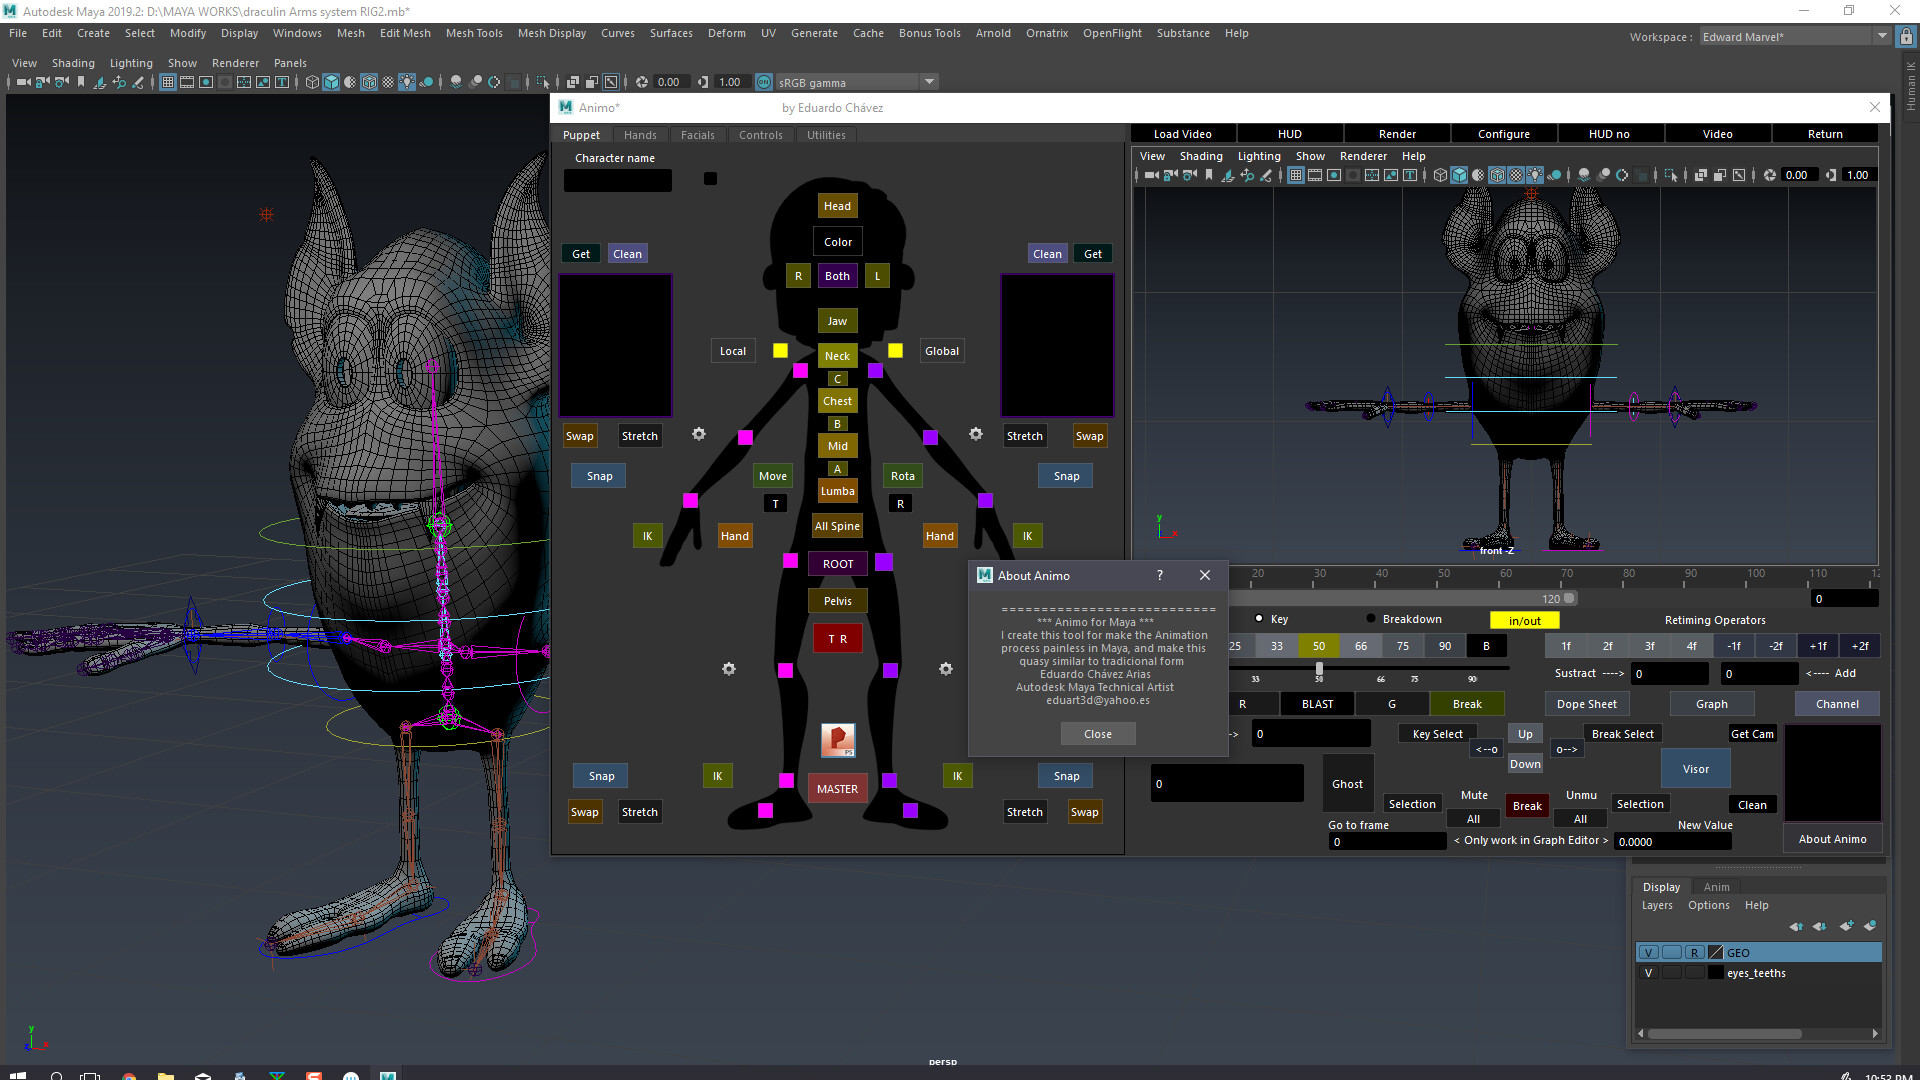Open the File menu
The image size is (1920, 1080).
tap(18, 33)
